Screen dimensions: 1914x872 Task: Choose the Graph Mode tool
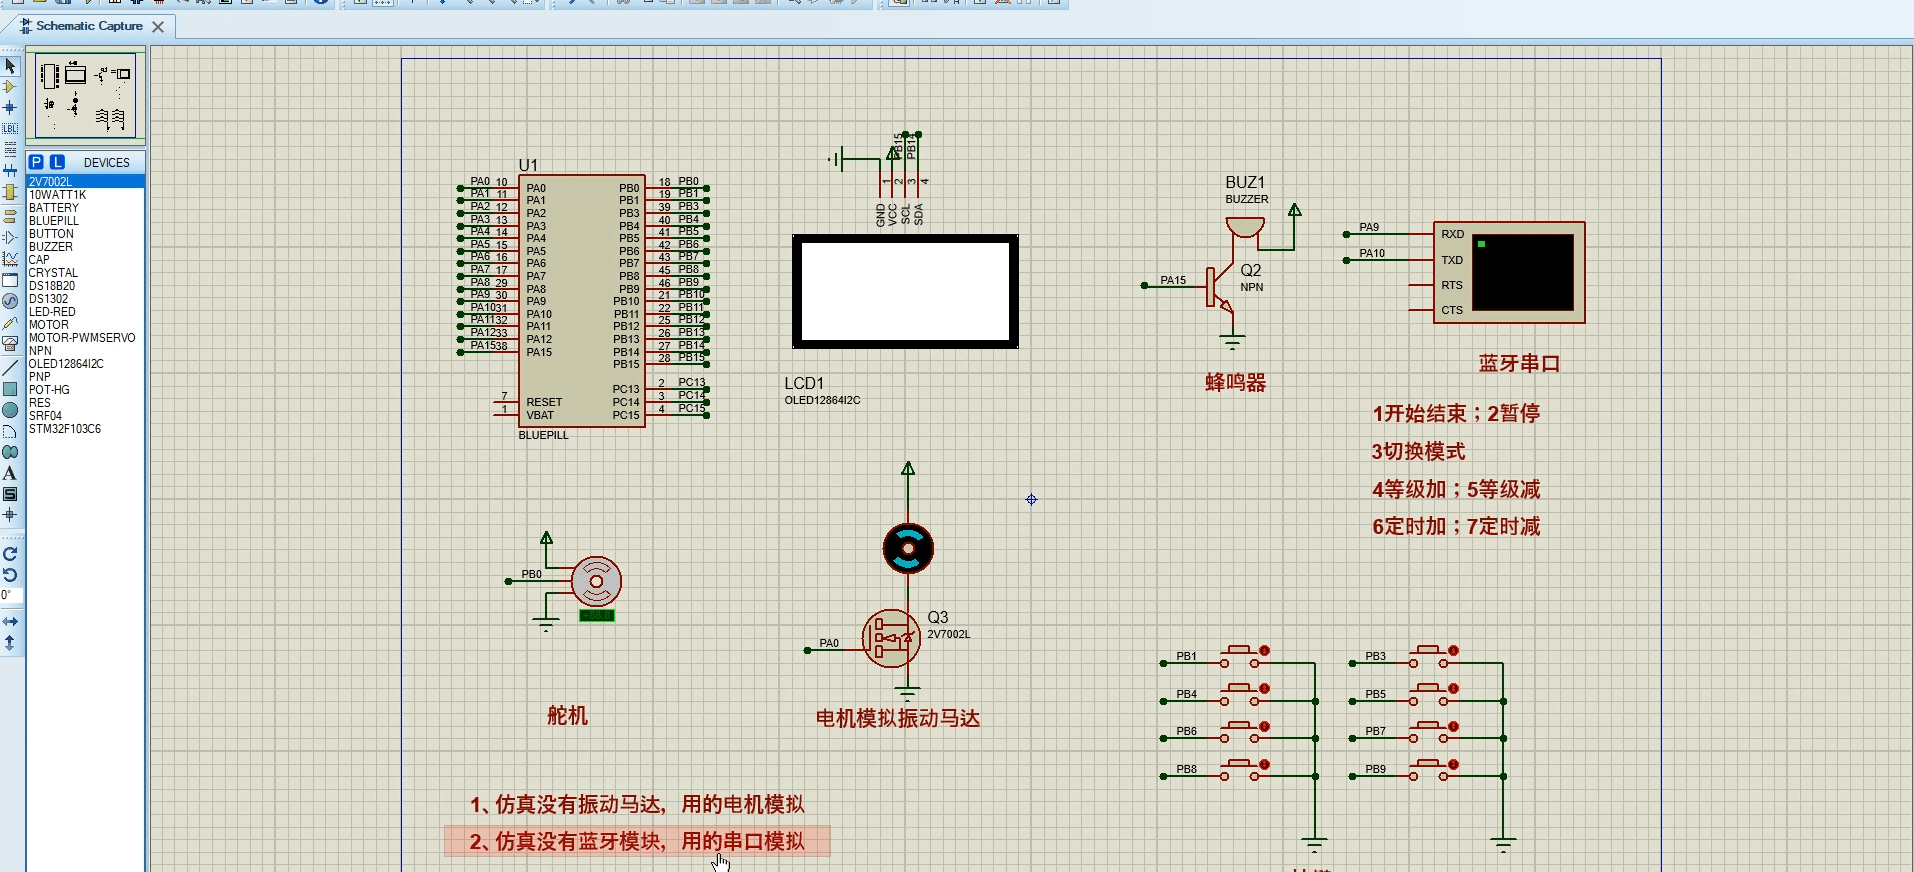click(x=10, y=258)
